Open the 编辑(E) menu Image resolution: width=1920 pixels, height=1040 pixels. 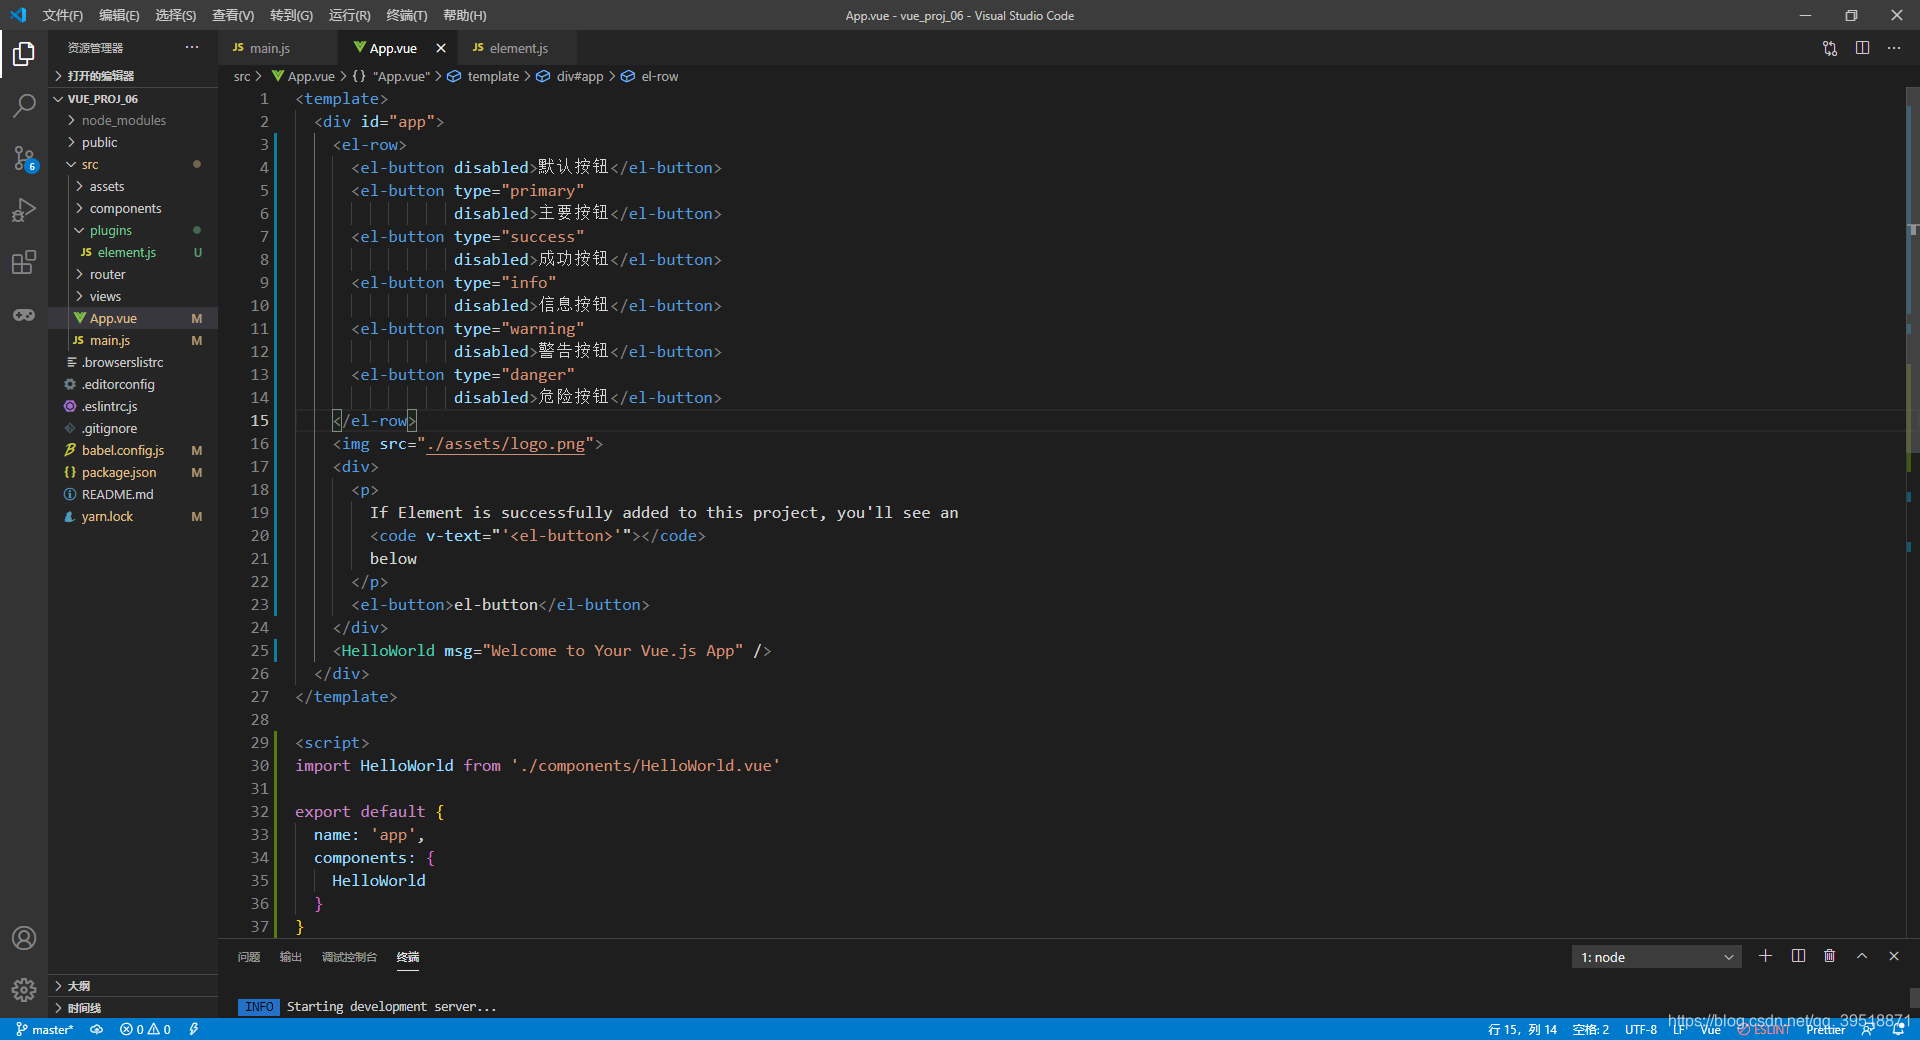(119, 15)
